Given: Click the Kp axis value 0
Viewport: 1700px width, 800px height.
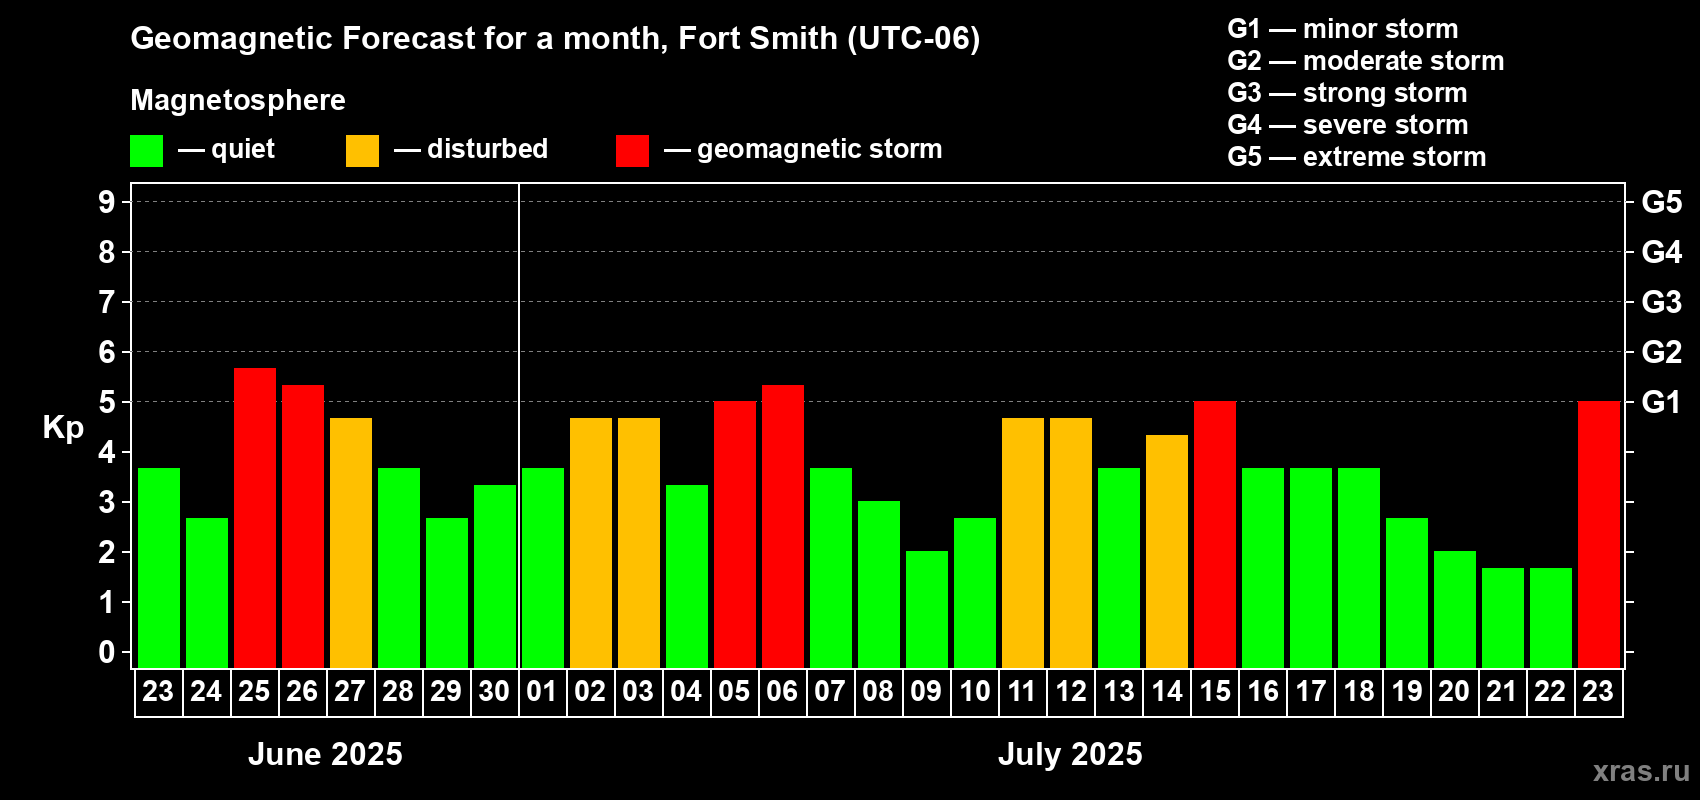Looking at the screenshot, I should [107, 652].
